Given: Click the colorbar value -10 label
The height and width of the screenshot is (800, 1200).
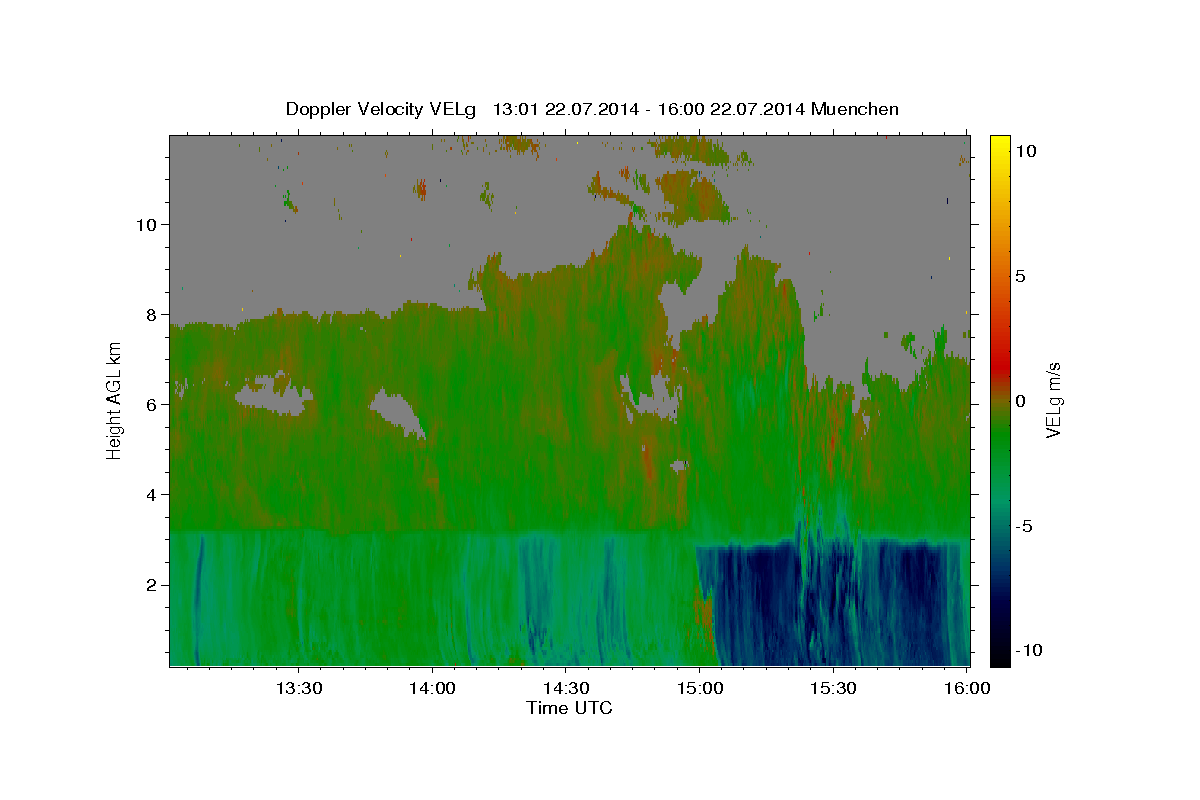Looking at the screenshot, I should pyautogui.click(x=1030, y=651).
